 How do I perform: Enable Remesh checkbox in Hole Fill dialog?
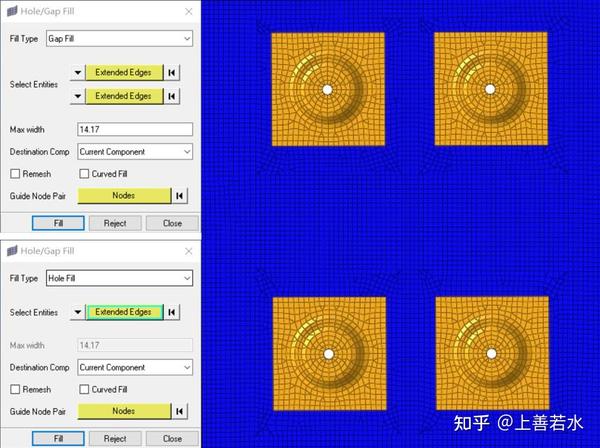pyautogui.click(x=15, y=389)
